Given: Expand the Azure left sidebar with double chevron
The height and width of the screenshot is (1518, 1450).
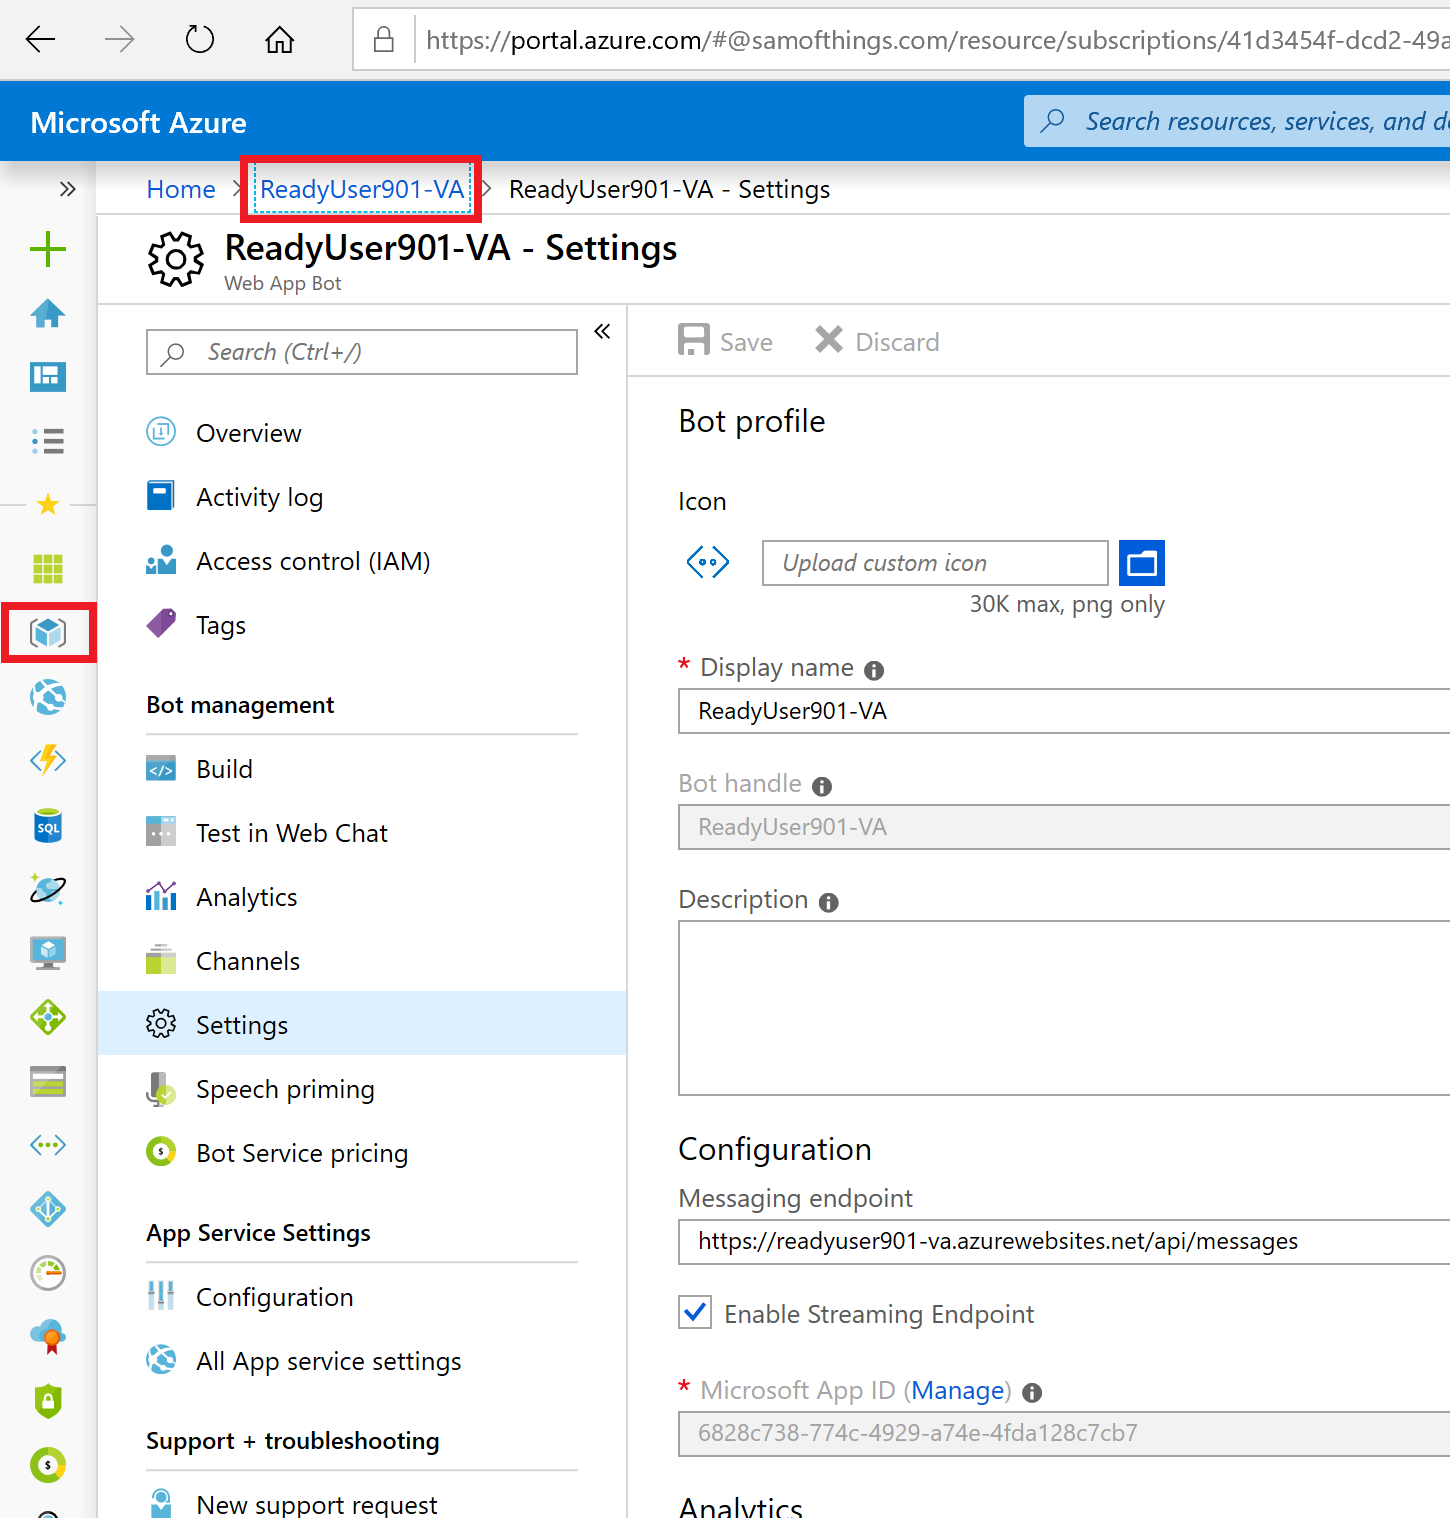Looking at the screenshot, I should pos(67,189).
